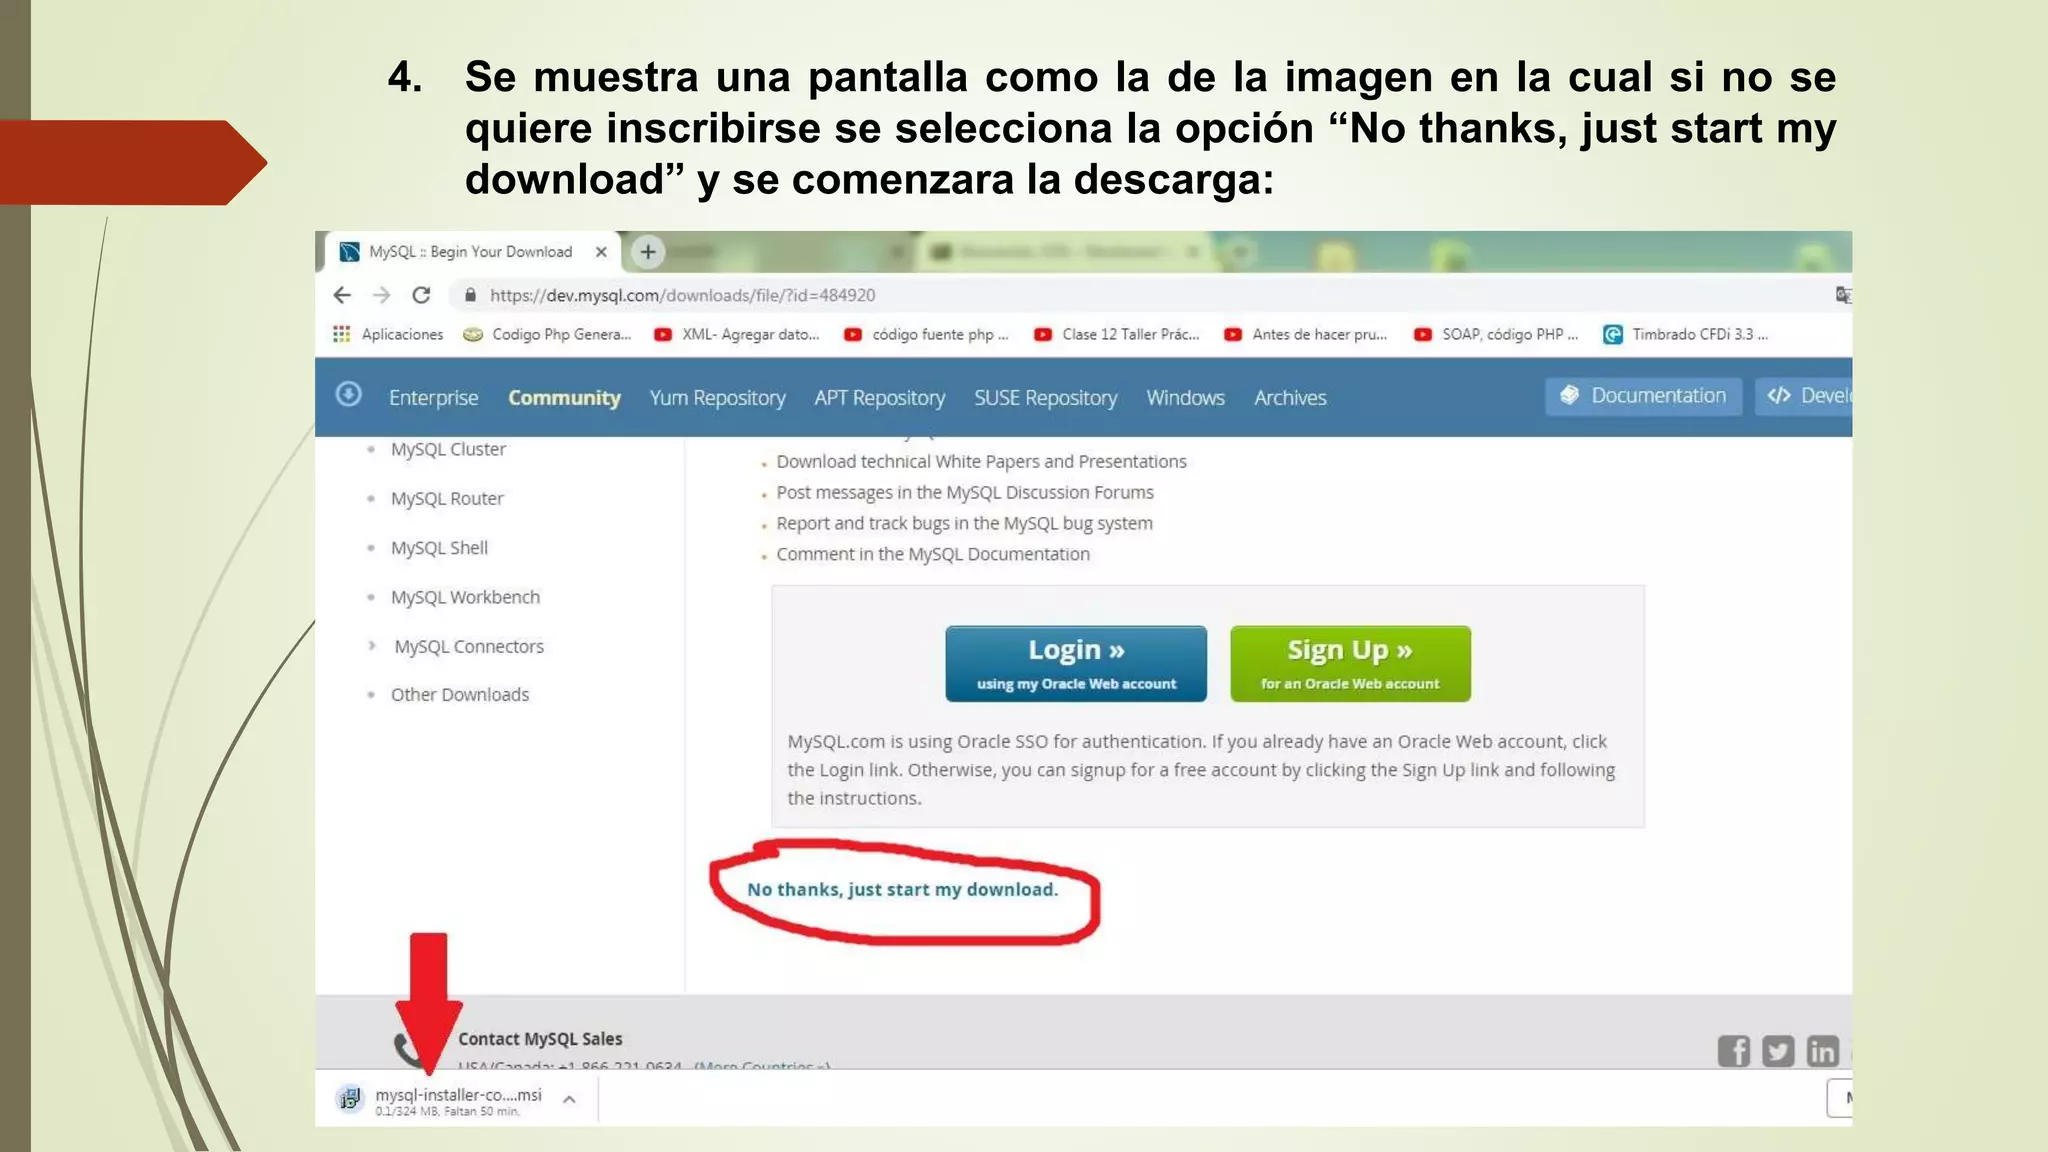The image size is (2048, 1152).
Task: Open Other Downloads in sidebar
Action: pyautogui.click(x=459, y=694)
